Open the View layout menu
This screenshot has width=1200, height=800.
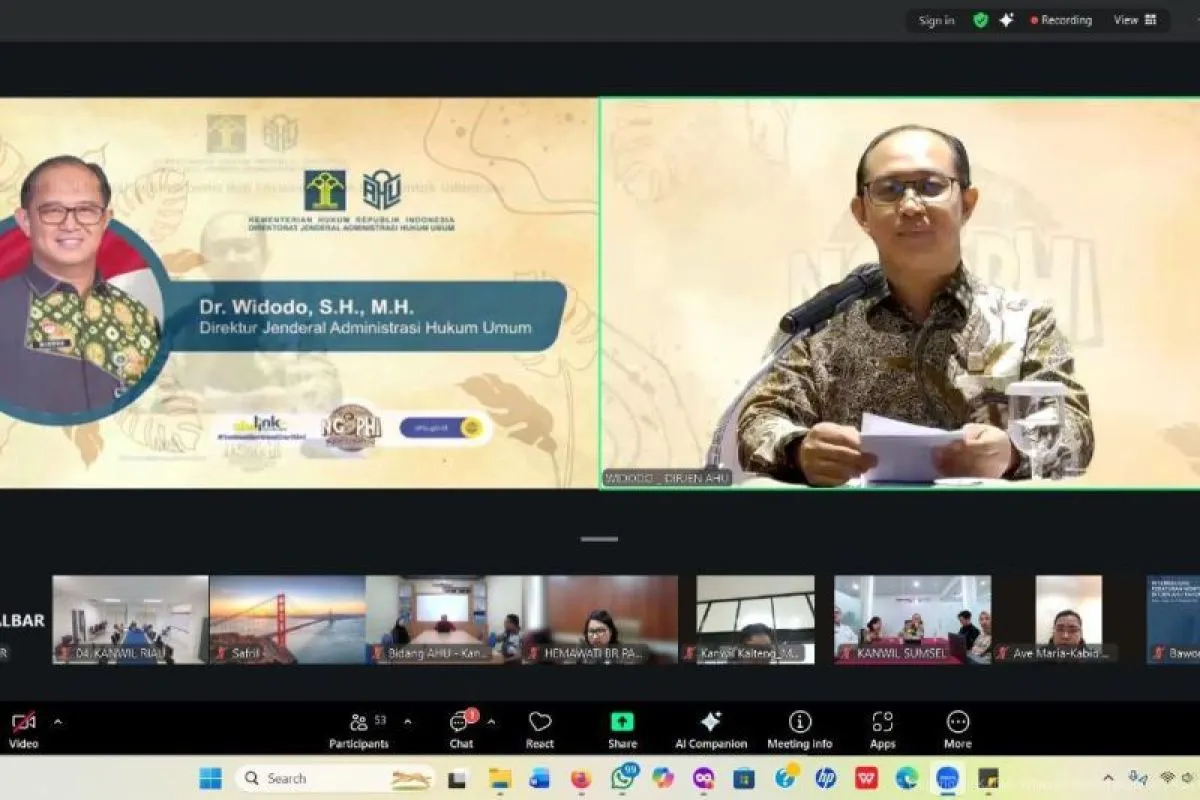(x=1135, y=20)
